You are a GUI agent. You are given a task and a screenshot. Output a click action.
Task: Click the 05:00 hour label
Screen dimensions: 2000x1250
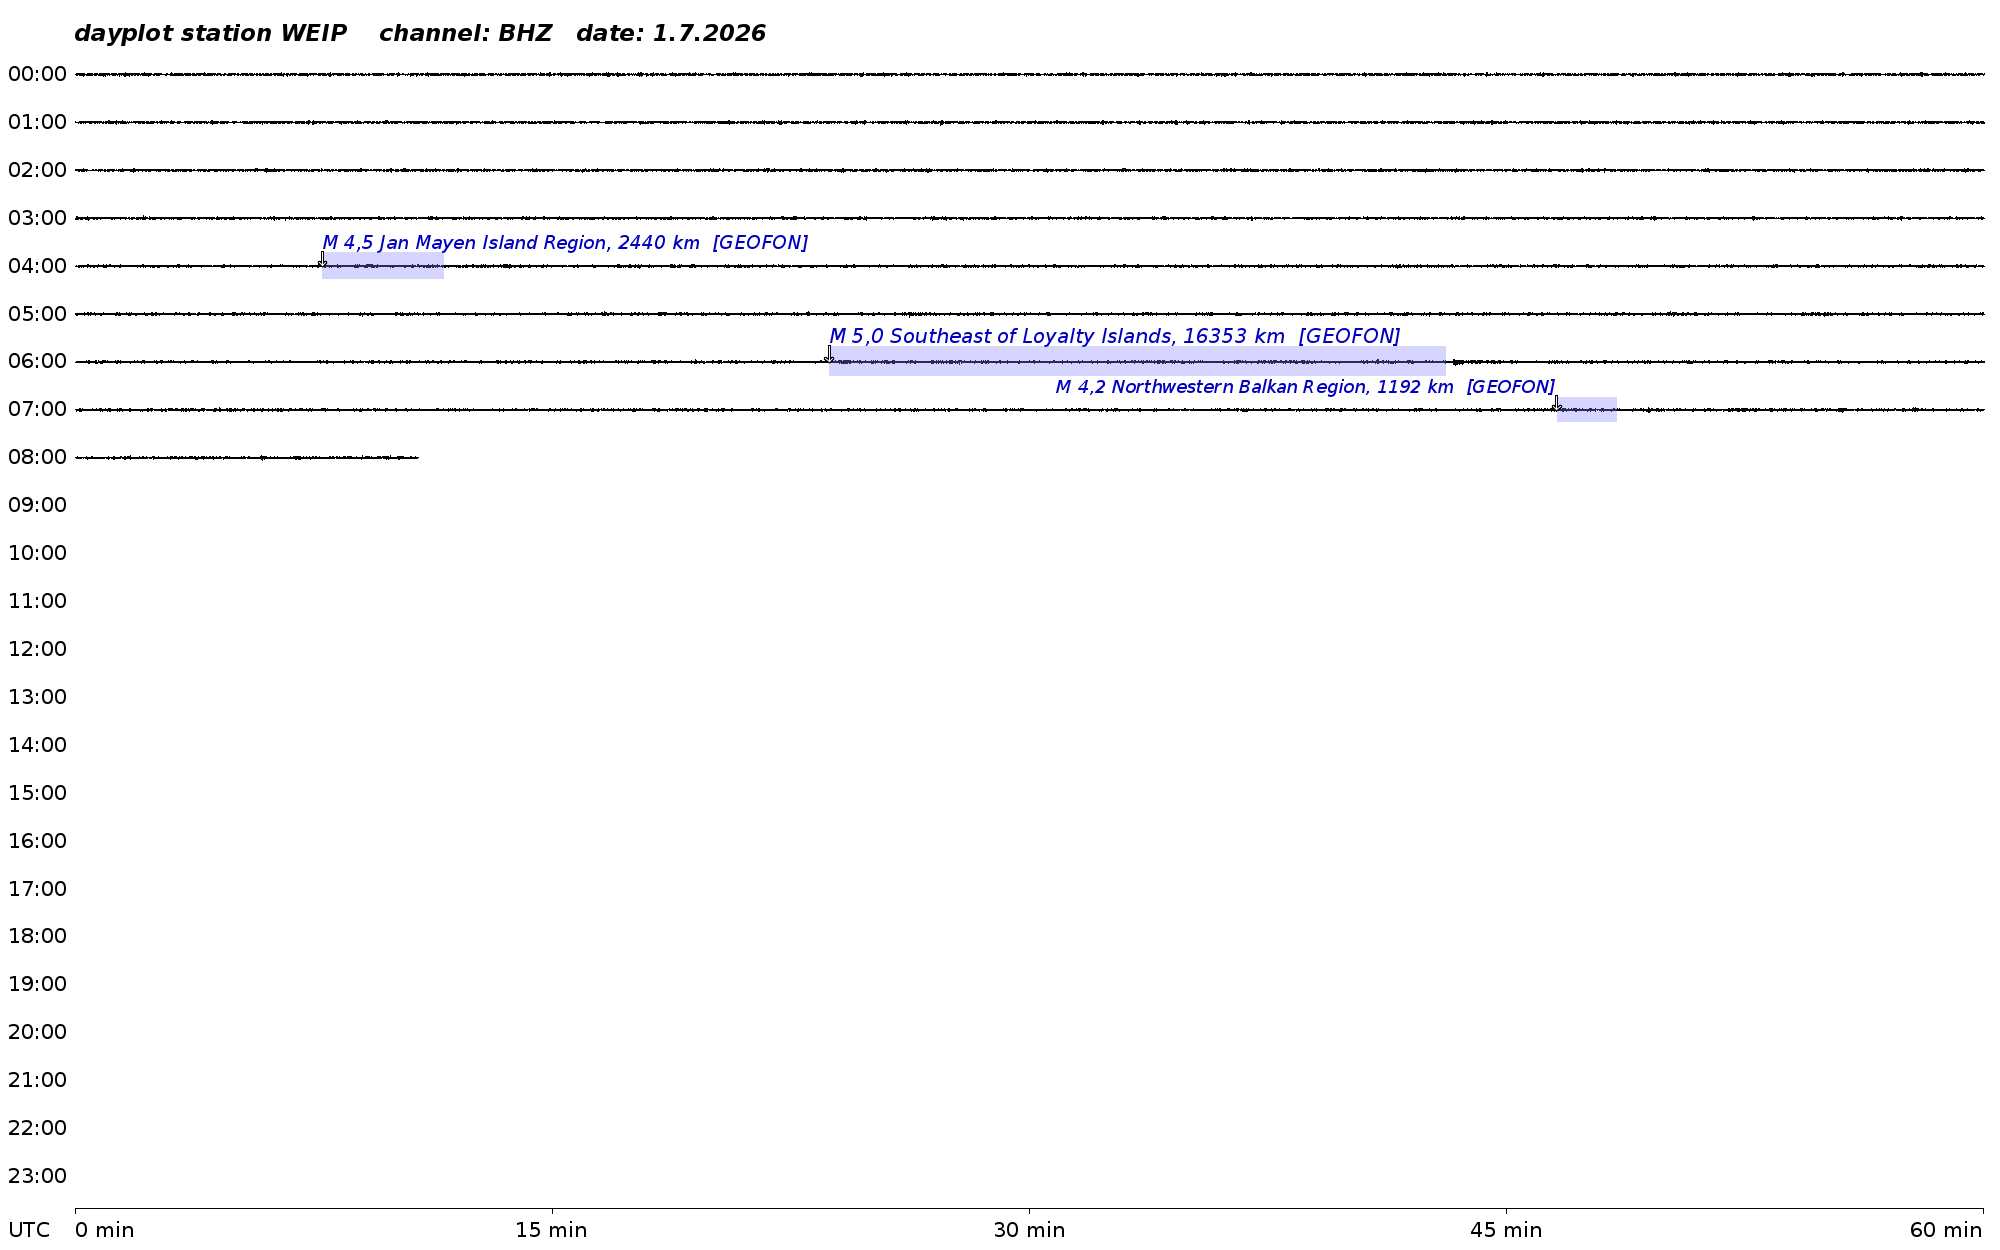point(37,314)
